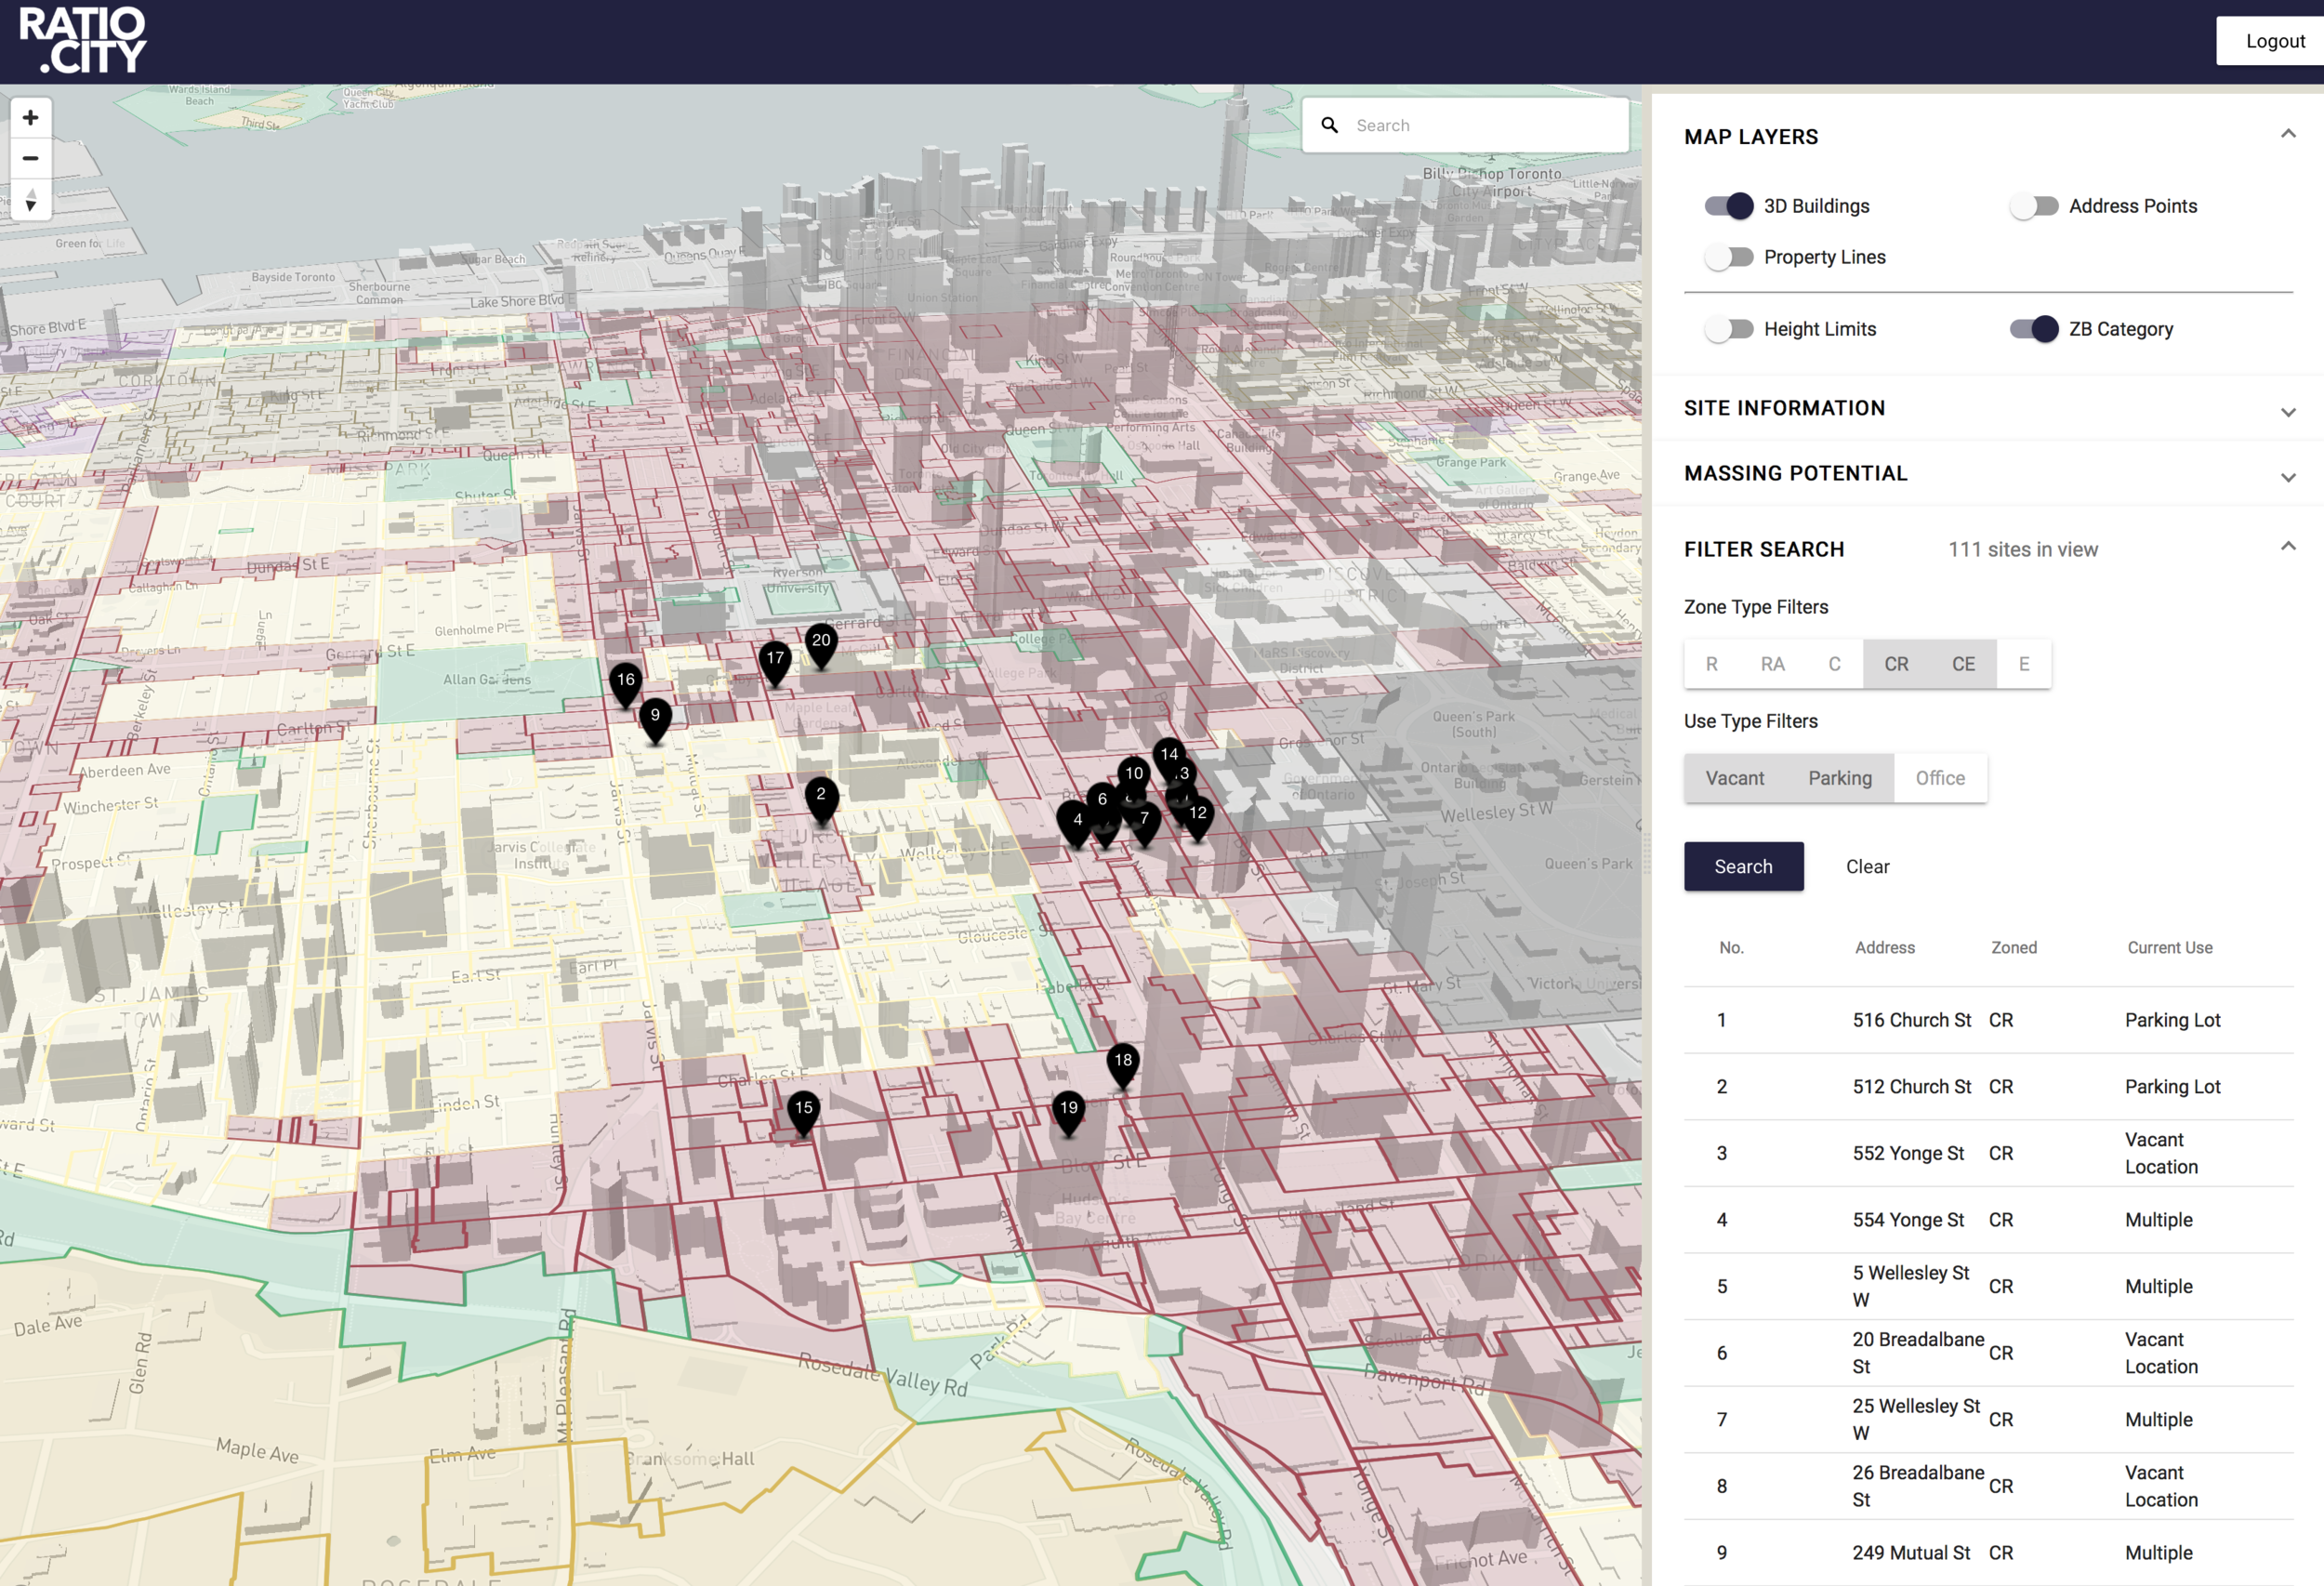Open the 5 Wellesley St W row
Screen dimensions: 2324x1586
[x=1988, y=1286]
